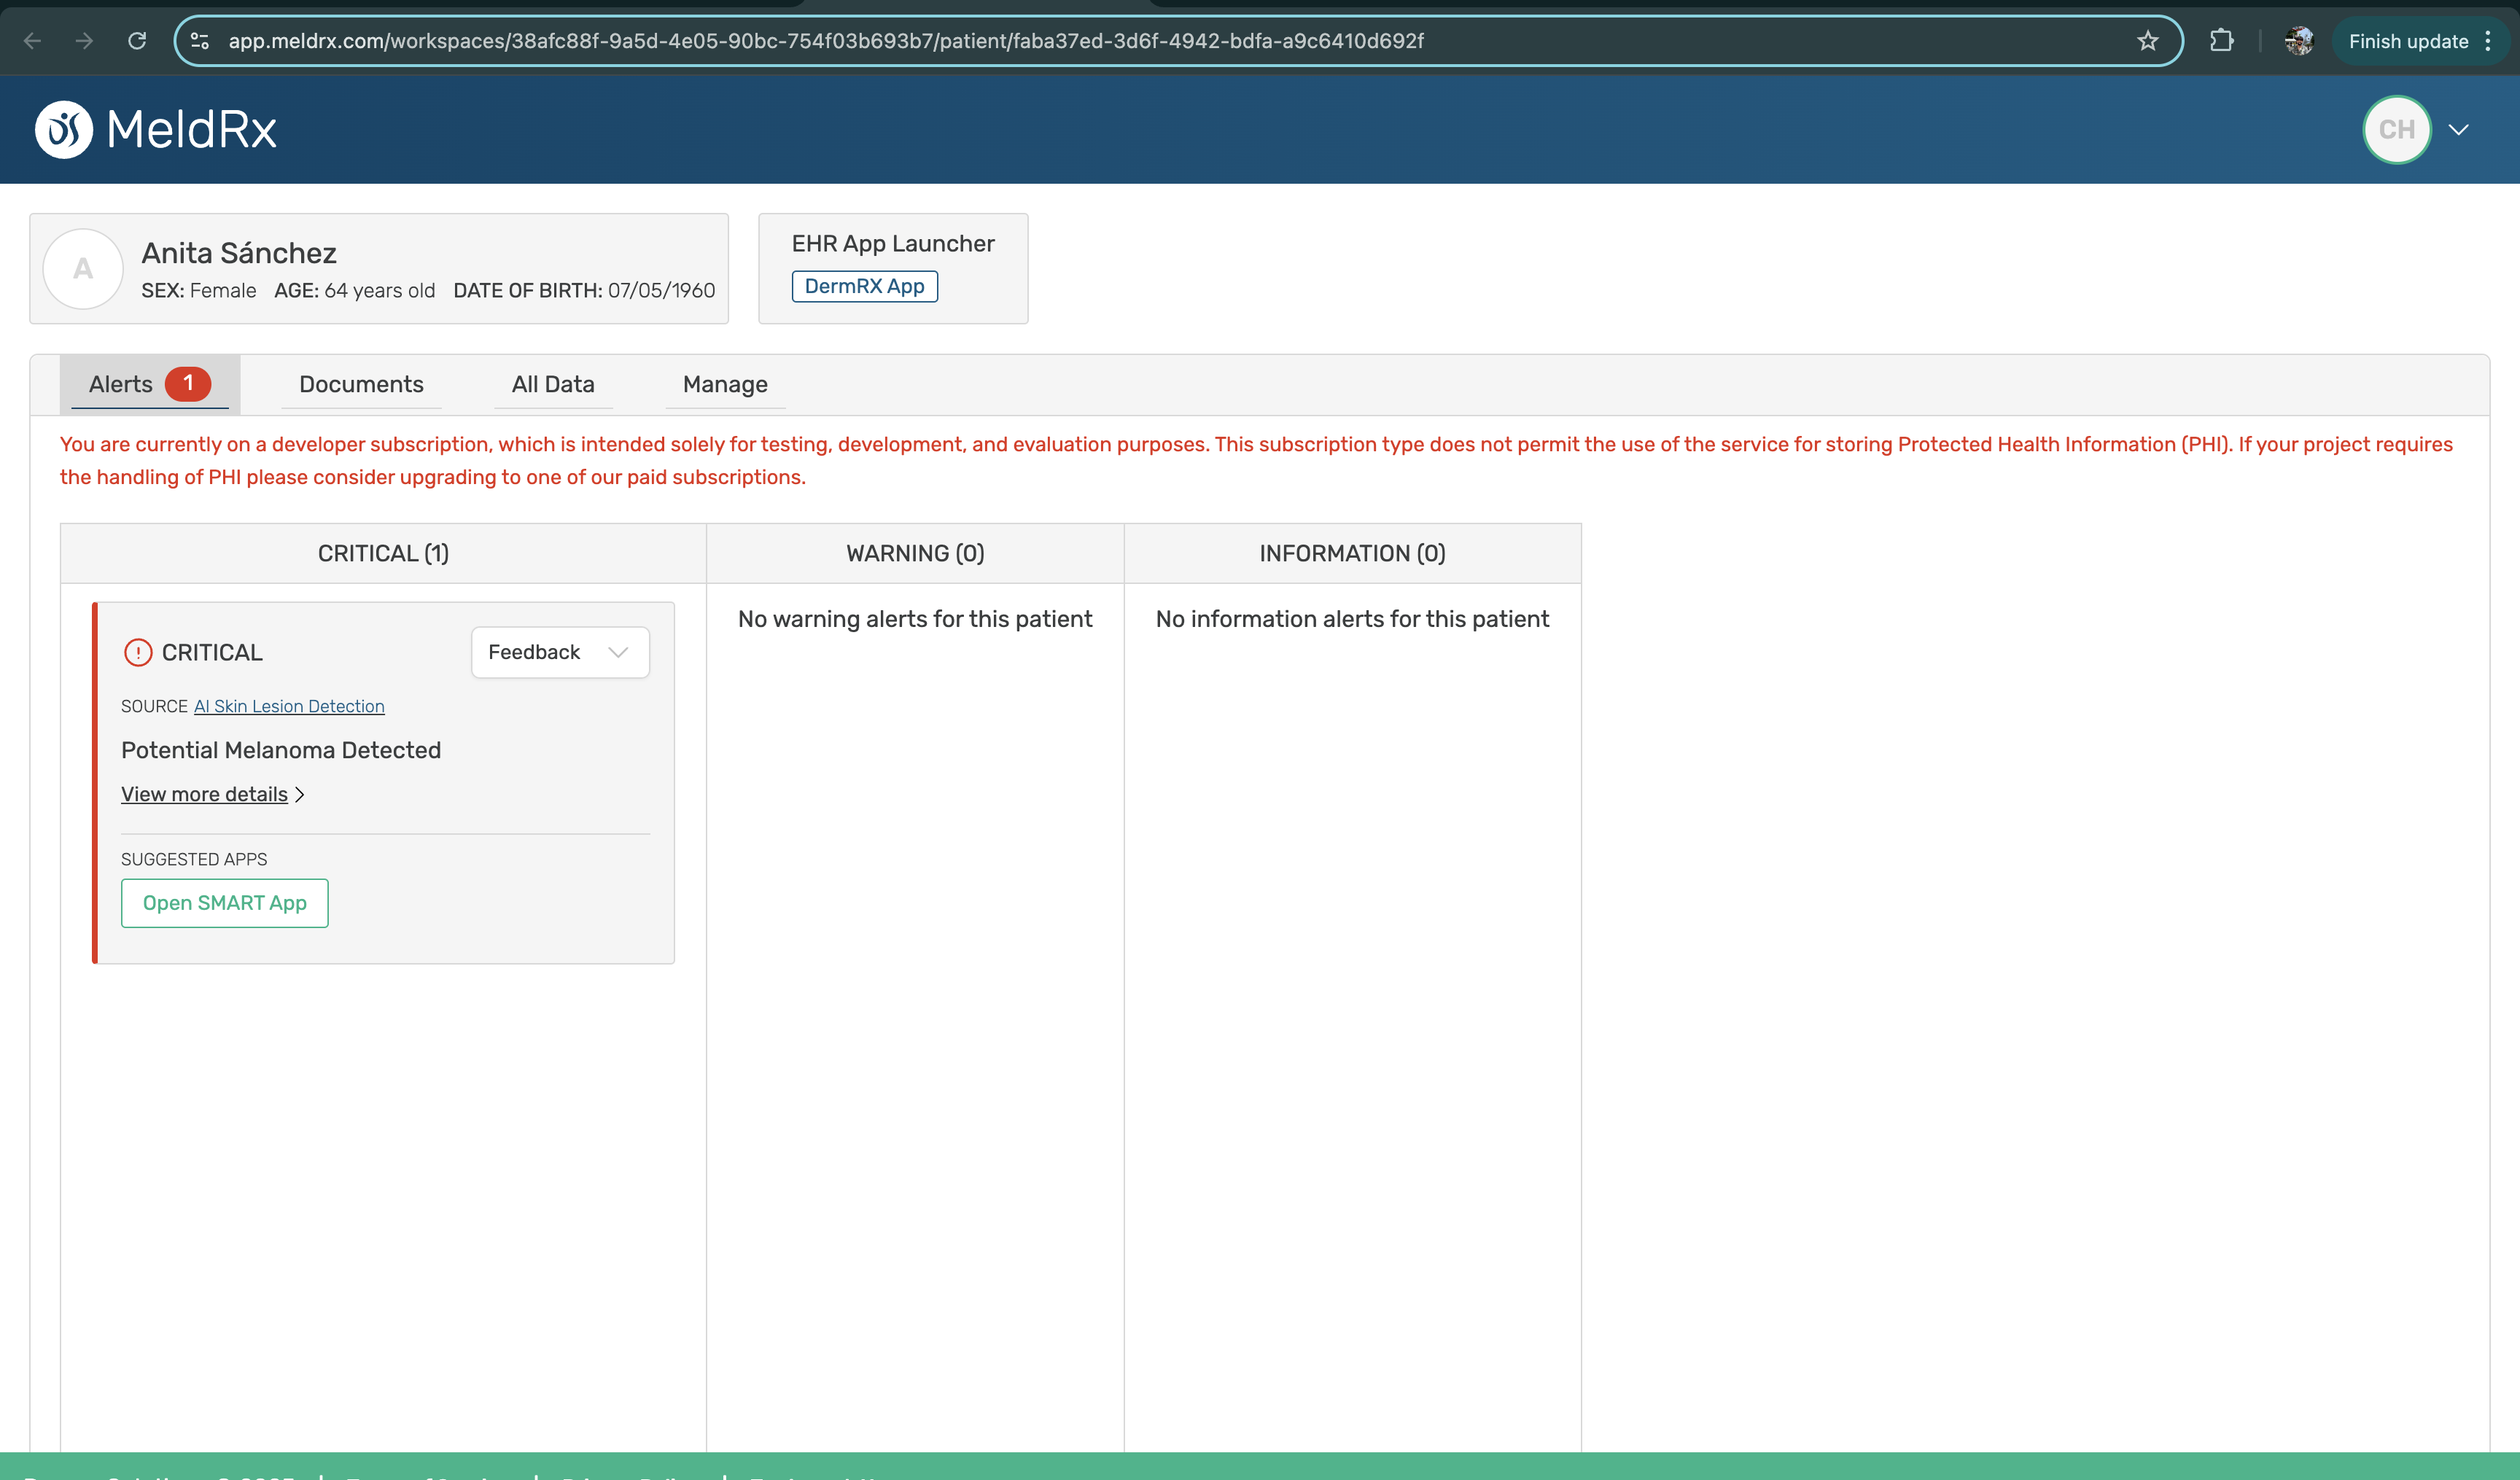Reload the page with refresh icon
Viewport: 2520px width, 1480px height.
point(137,41)
